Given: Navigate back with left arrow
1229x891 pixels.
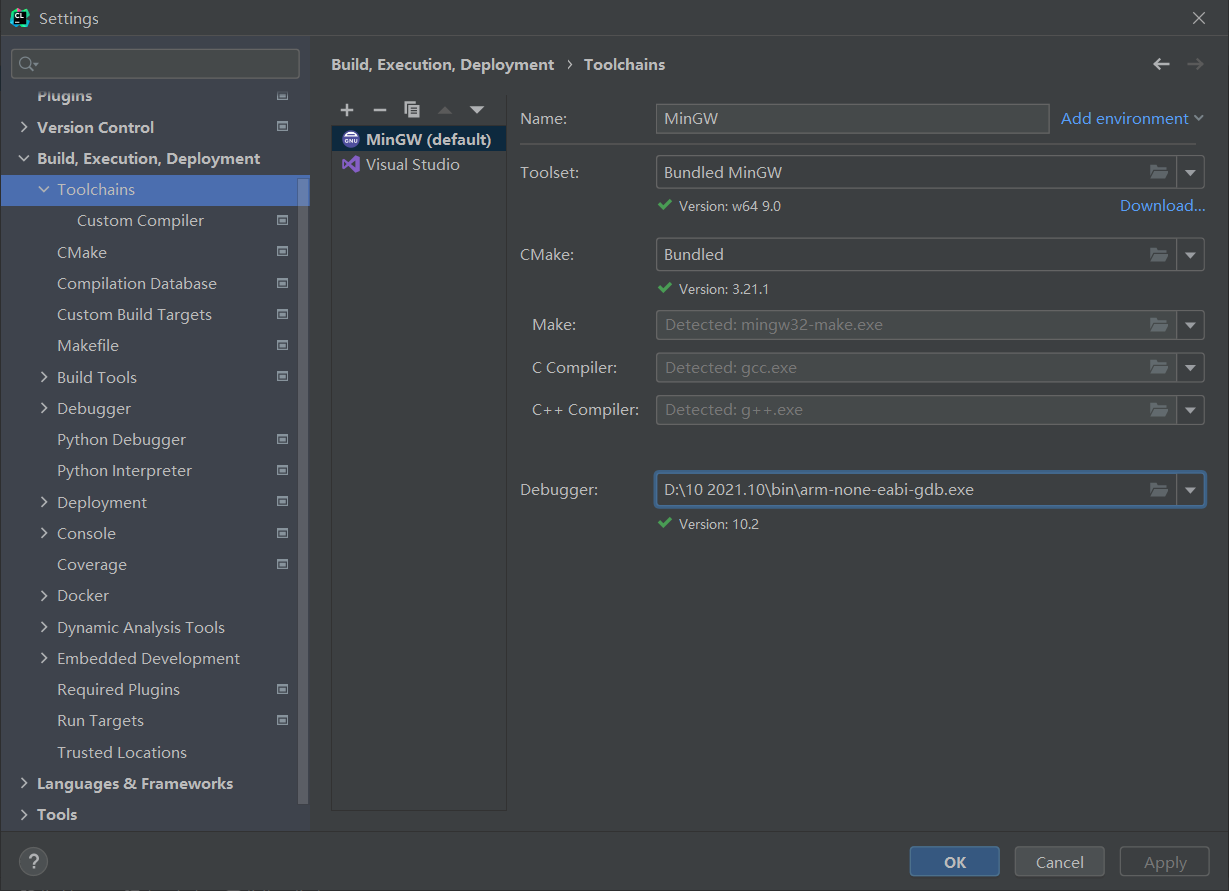Looking at the screenshot, I should (1161, 64).
